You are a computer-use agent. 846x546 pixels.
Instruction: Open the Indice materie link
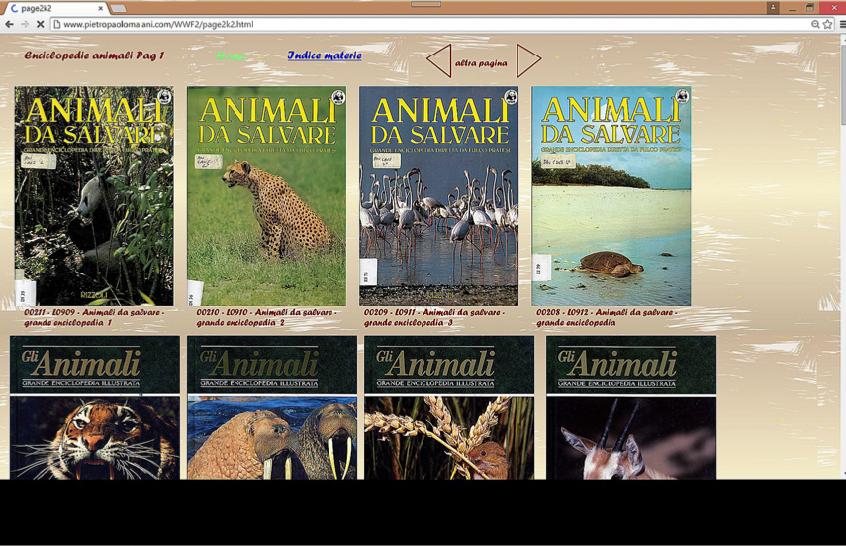325,55
